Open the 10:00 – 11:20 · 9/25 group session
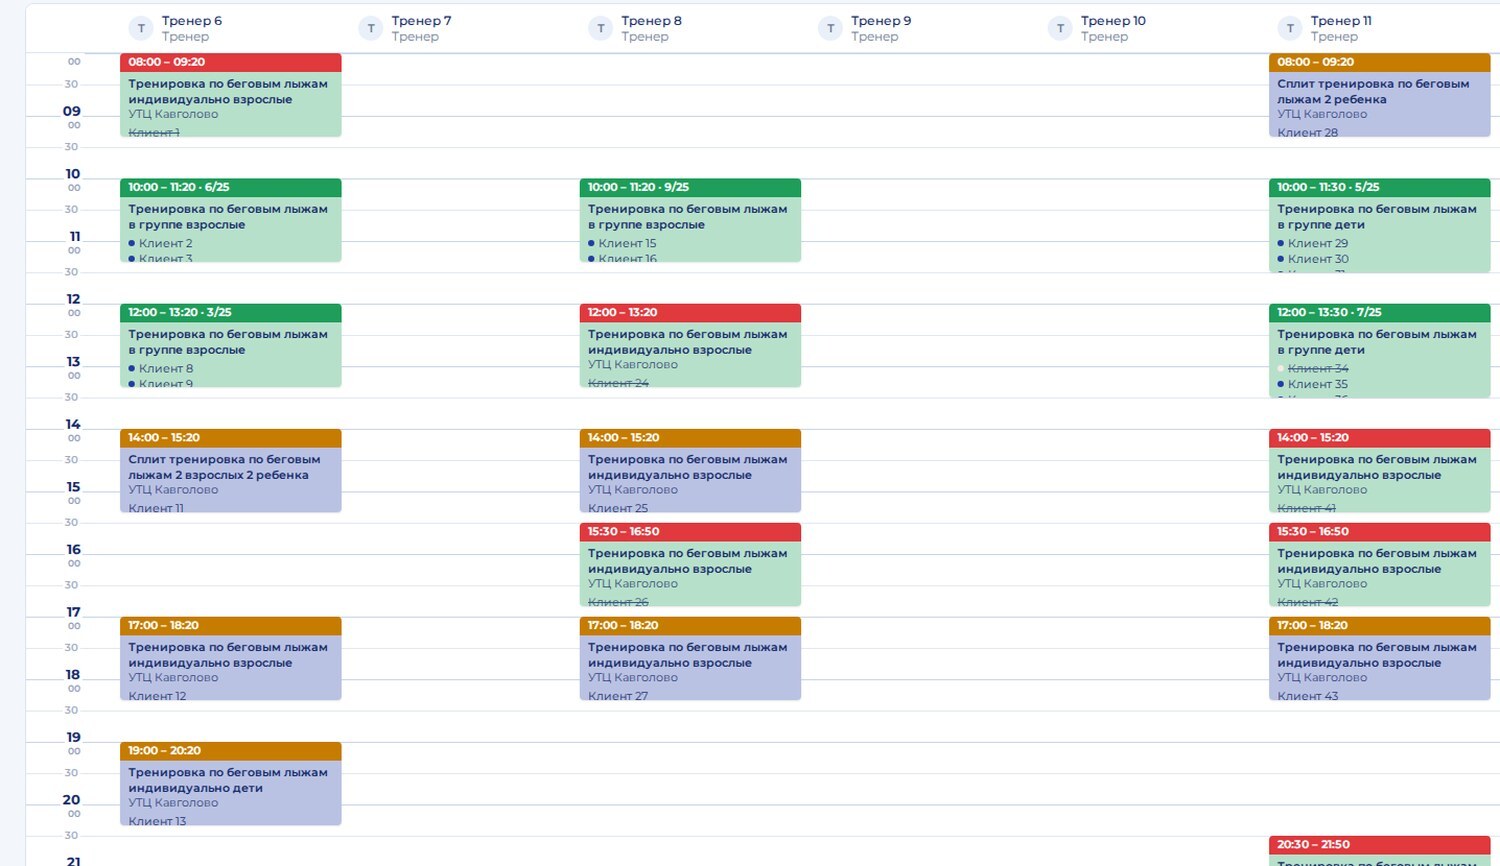The image size is (1500, 866). (x=690, y=220)
